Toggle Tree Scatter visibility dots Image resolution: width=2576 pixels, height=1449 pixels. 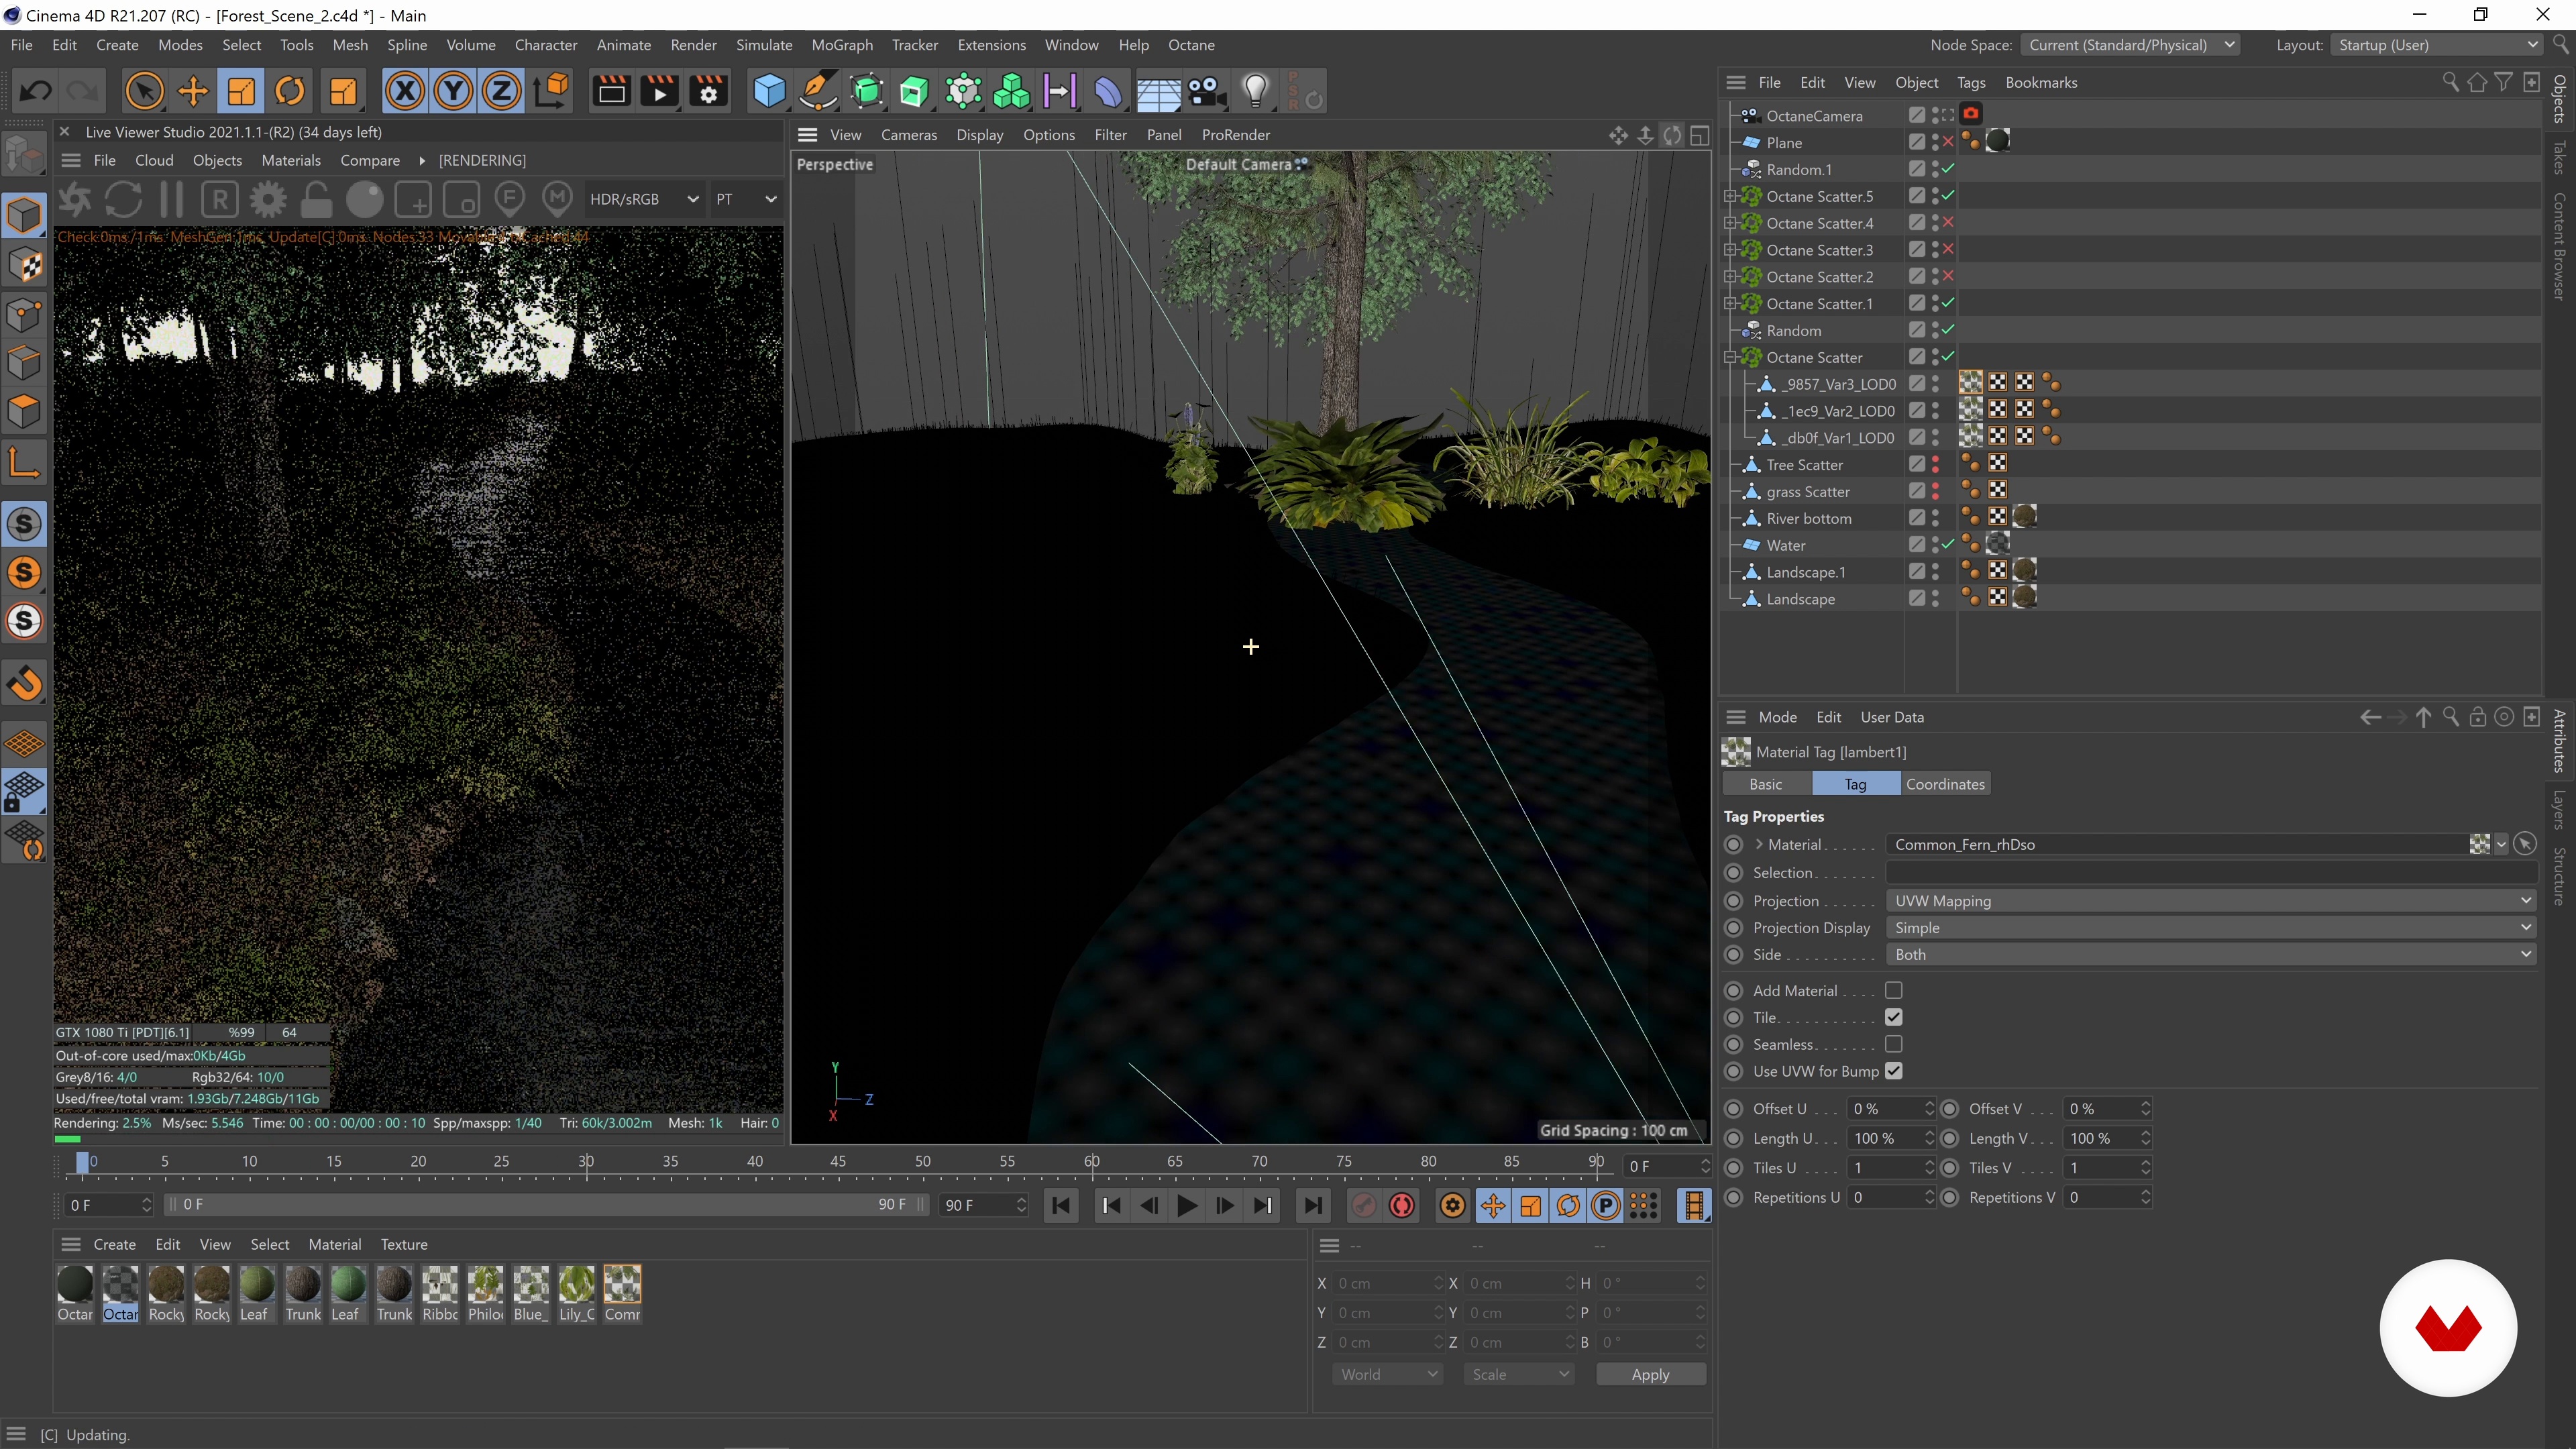click(x=1935, y=464)
